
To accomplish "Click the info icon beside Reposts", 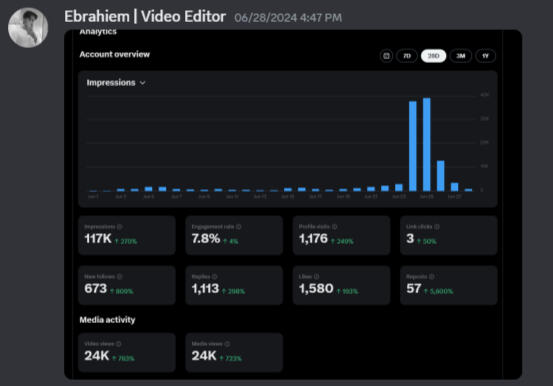I will coord(432,277).
